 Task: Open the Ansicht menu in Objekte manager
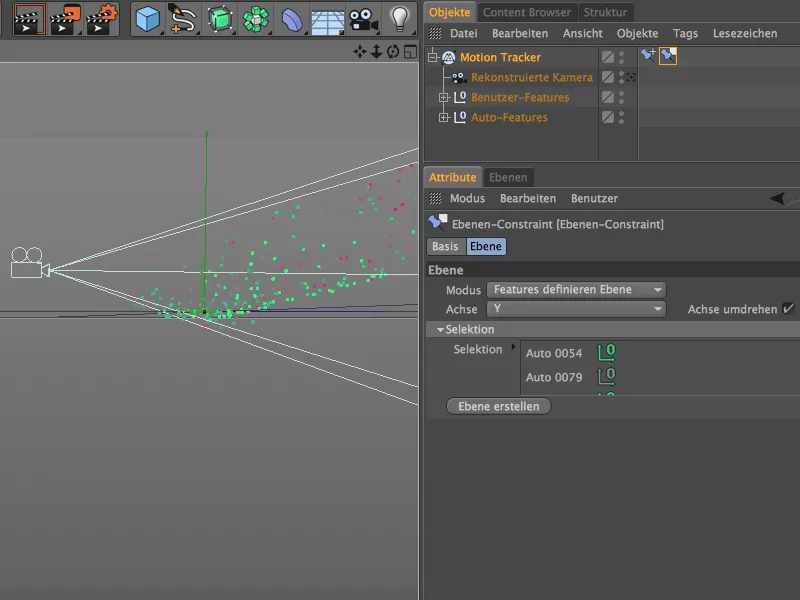(582, 34)
